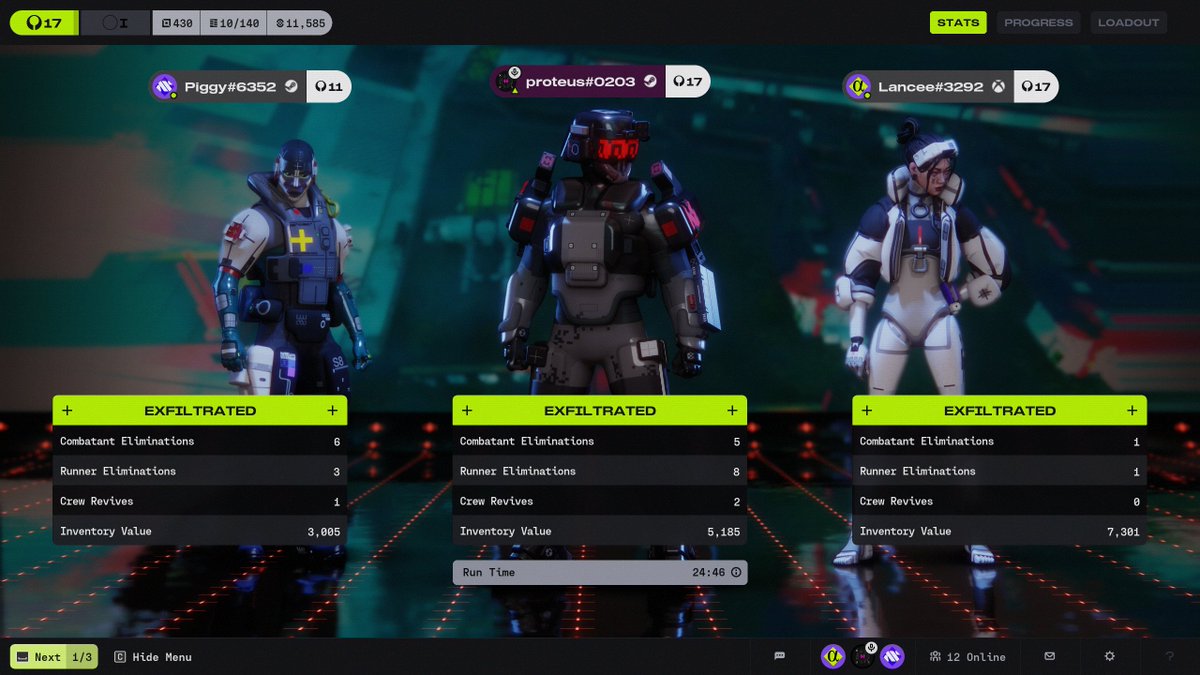
Task: Open Piggy#6352 player avatar
Action: point(165,86)
